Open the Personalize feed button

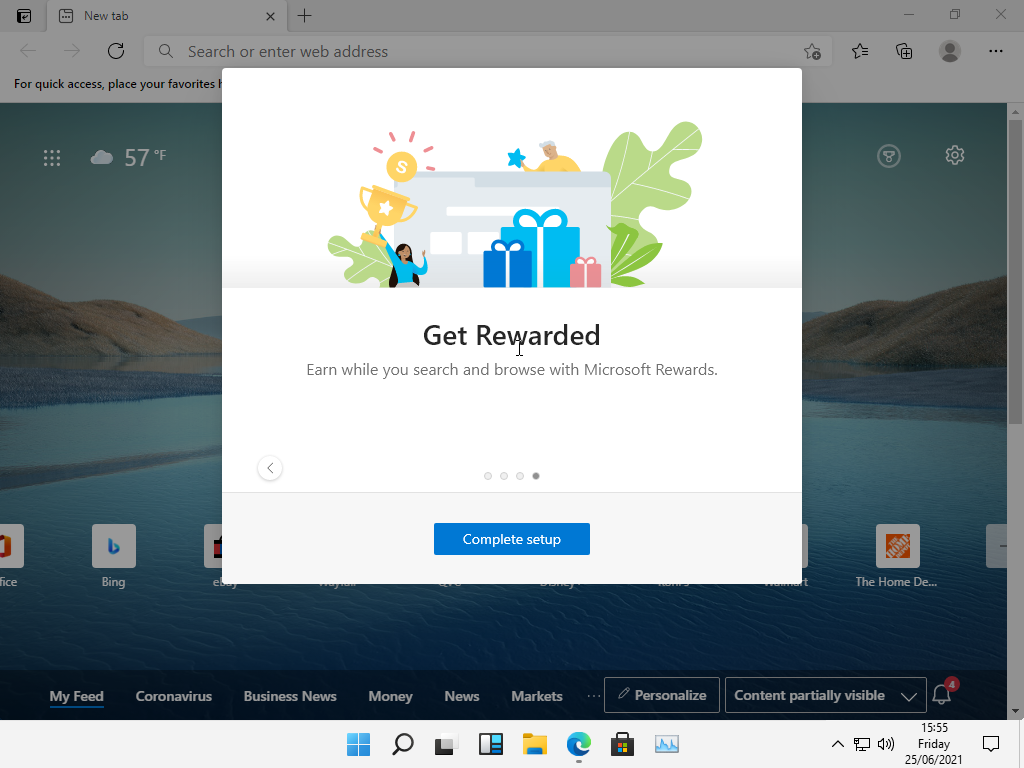[x=661, y=696]
